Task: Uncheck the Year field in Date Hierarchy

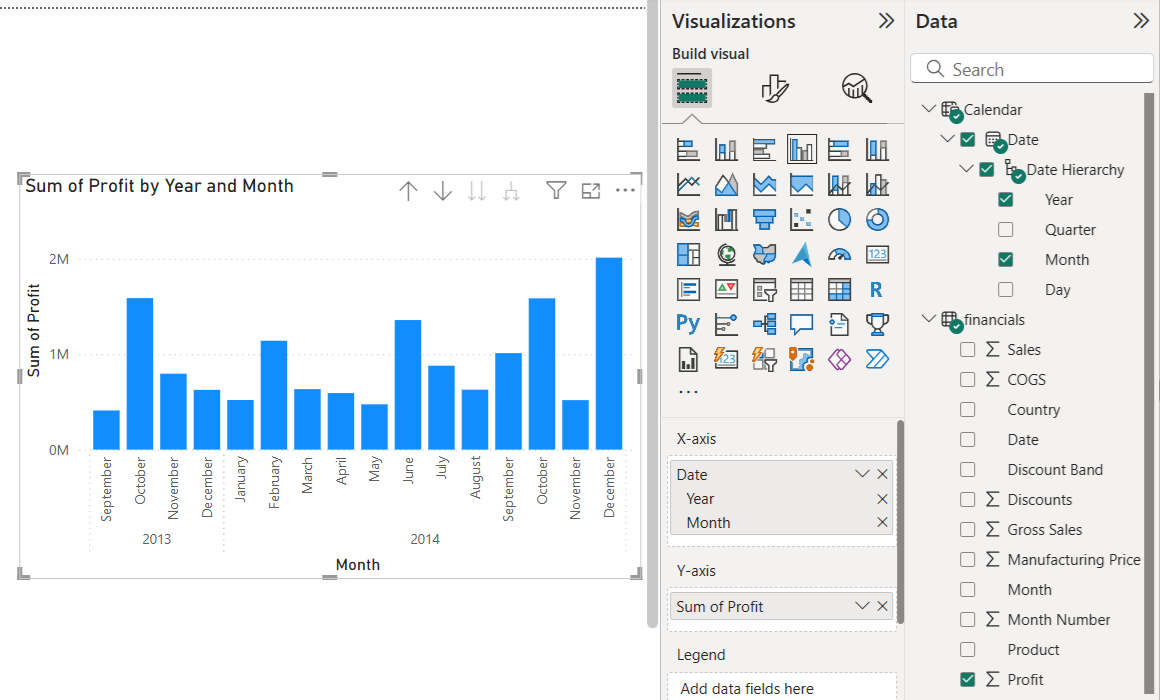Action: click(1005, 200)
